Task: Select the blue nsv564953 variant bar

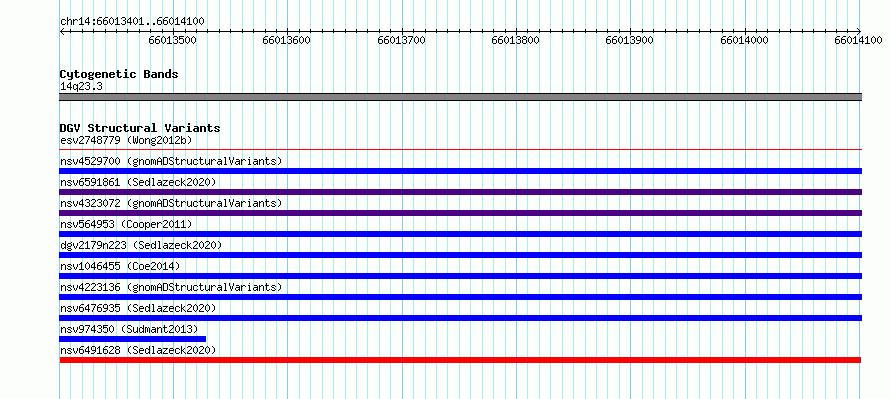Action: point(460,234)
